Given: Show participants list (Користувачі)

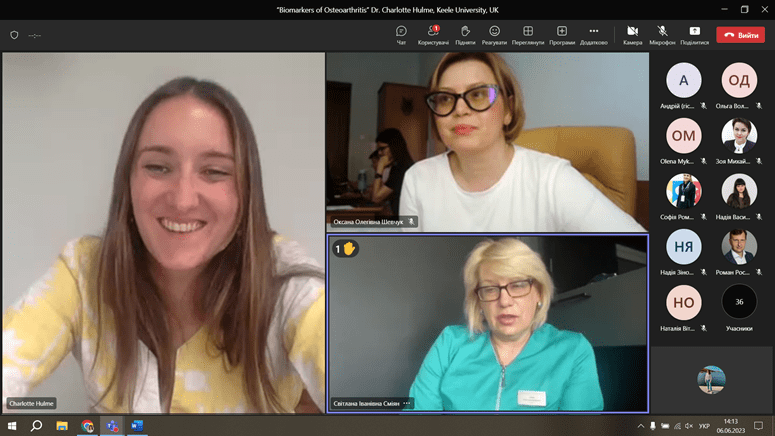Looking at the screenshot, I should coord(433,34).
